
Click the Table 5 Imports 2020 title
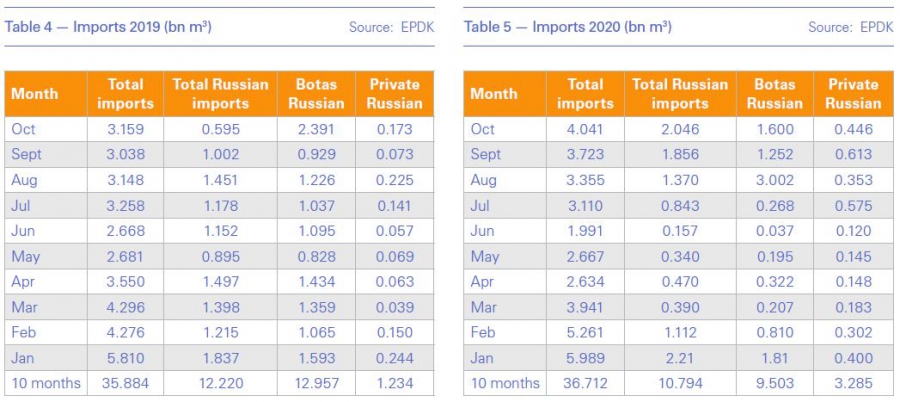(x=567, y=26)
